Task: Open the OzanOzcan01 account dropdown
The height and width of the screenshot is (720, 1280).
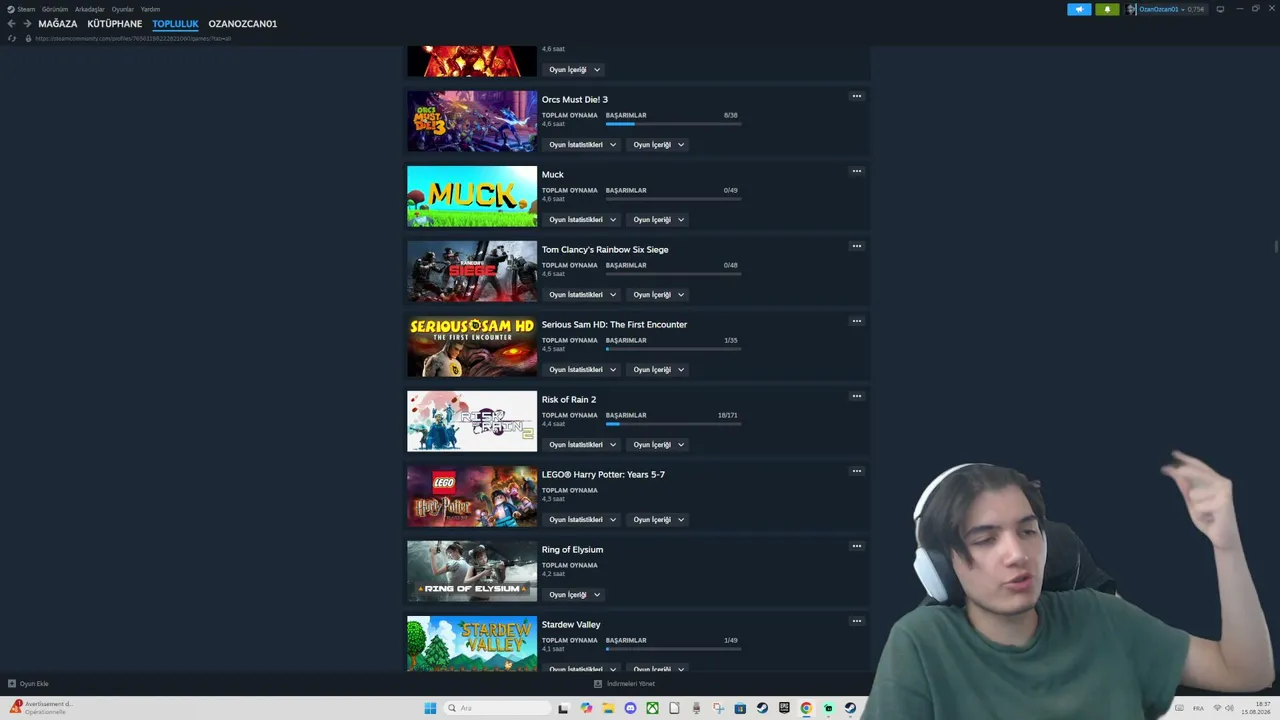Action: tap(1171, 9)
